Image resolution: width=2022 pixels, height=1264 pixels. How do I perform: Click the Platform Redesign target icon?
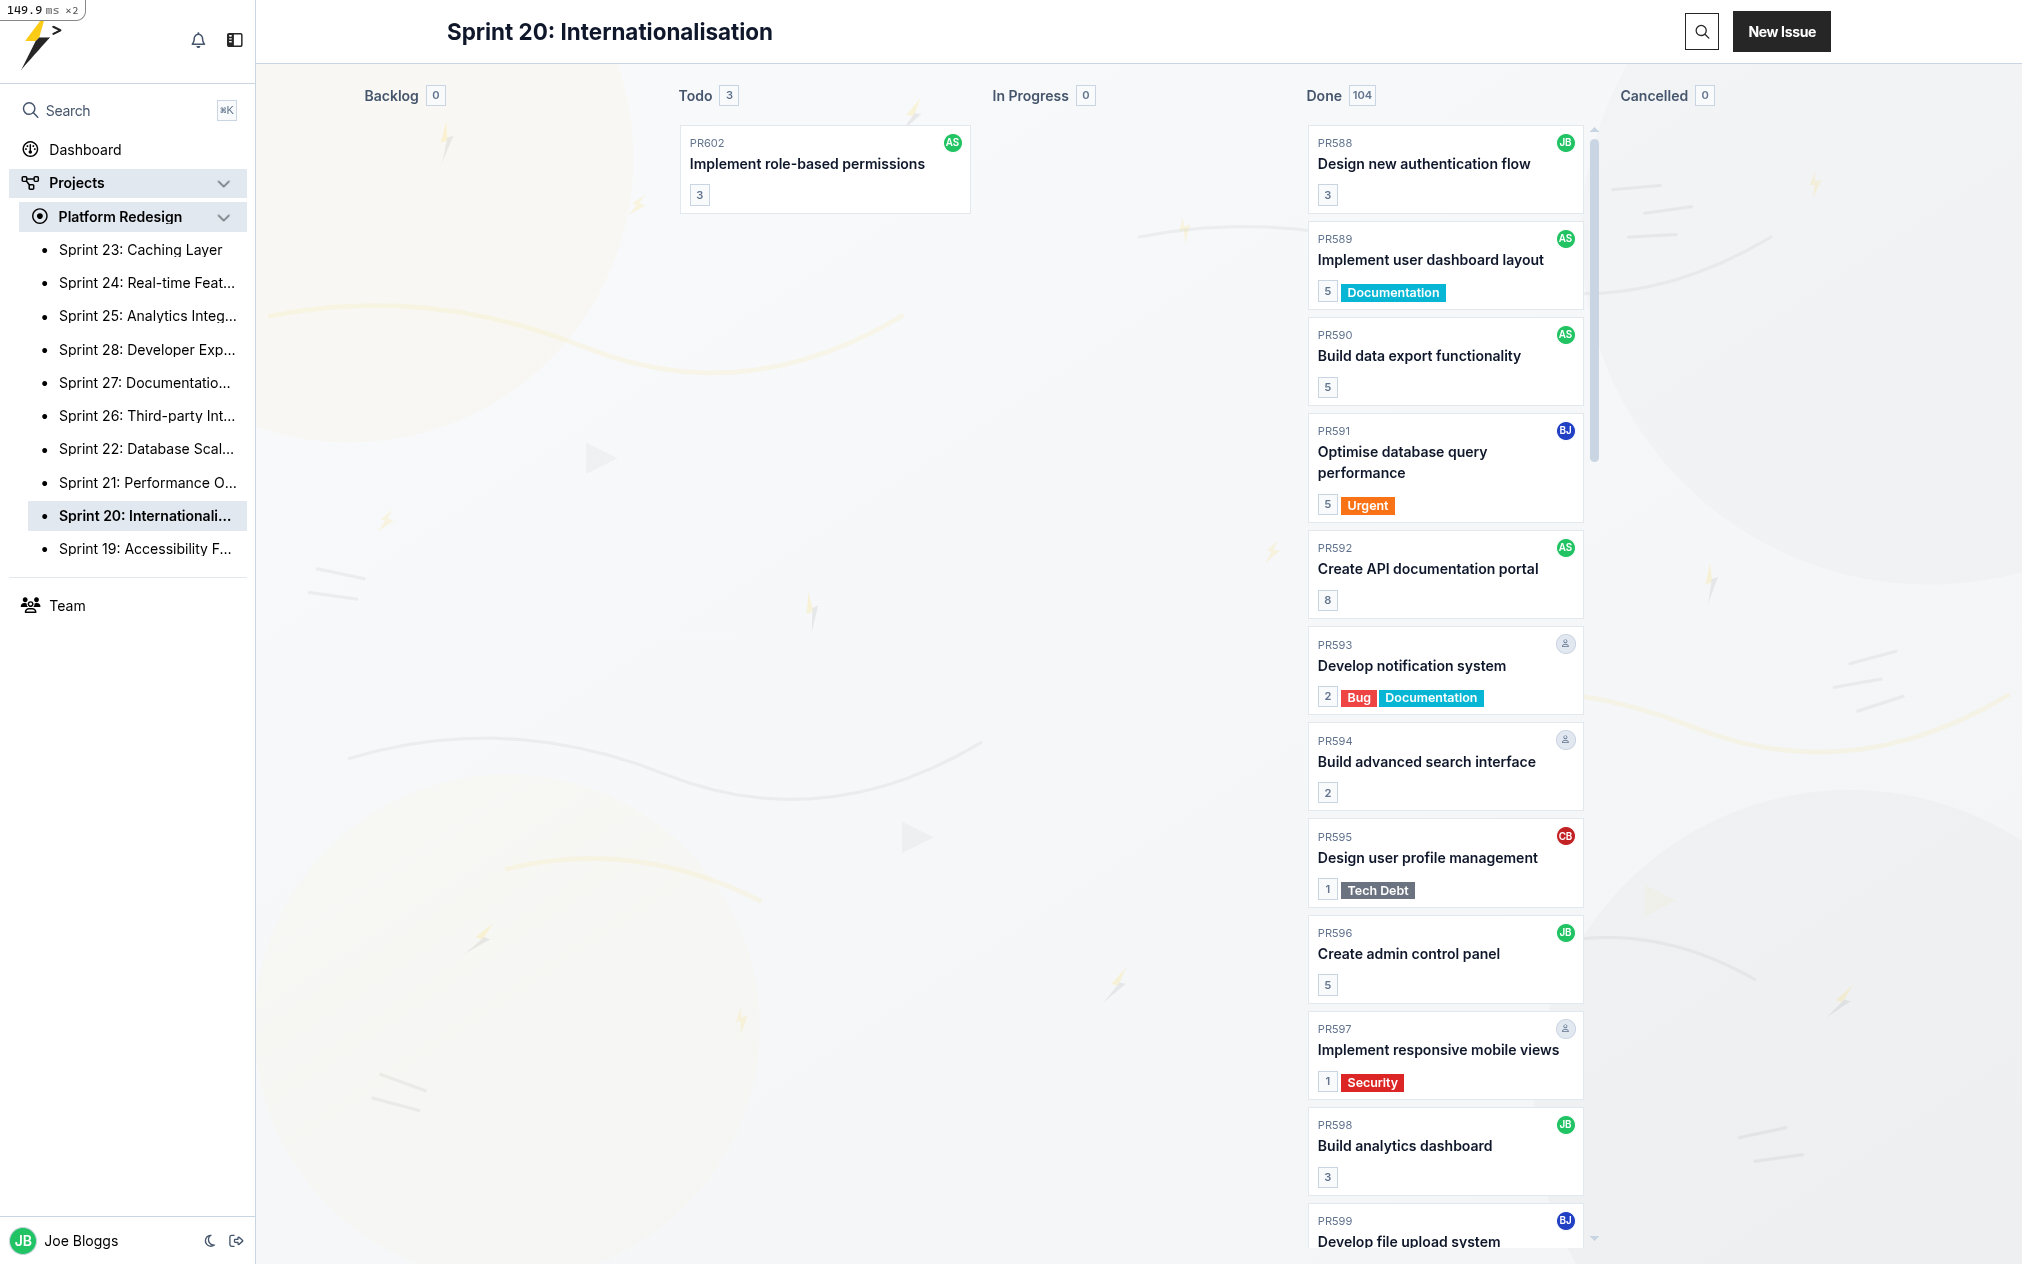39,216
